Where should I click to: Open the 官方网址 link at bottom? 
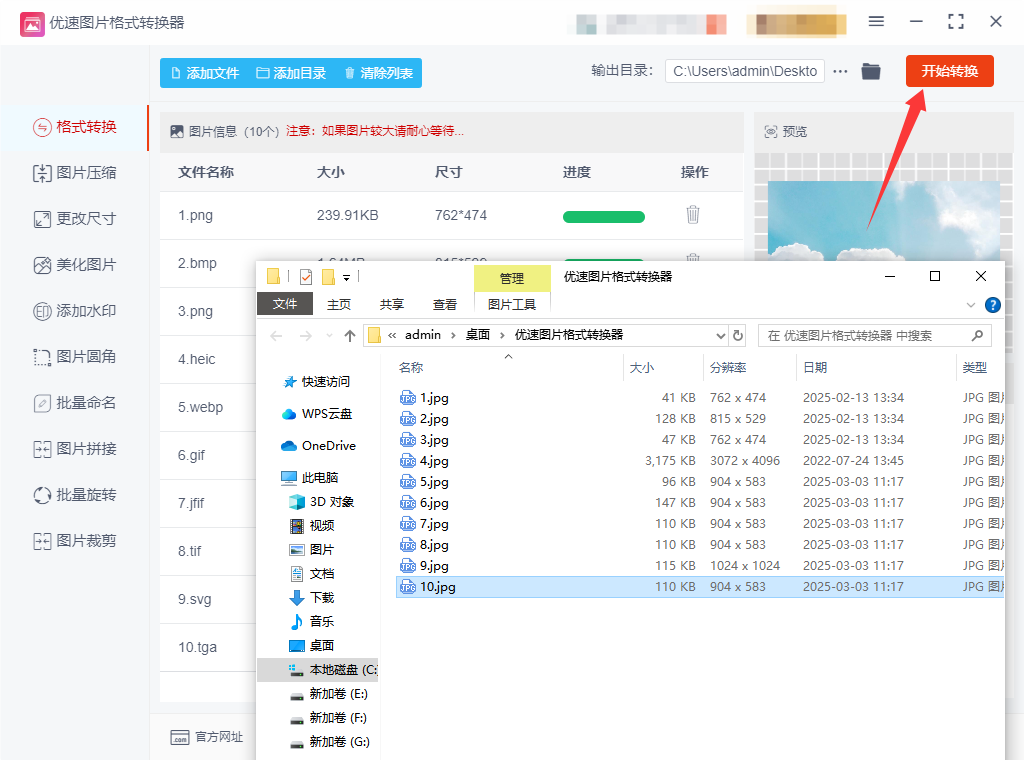[x=207, y=737]
